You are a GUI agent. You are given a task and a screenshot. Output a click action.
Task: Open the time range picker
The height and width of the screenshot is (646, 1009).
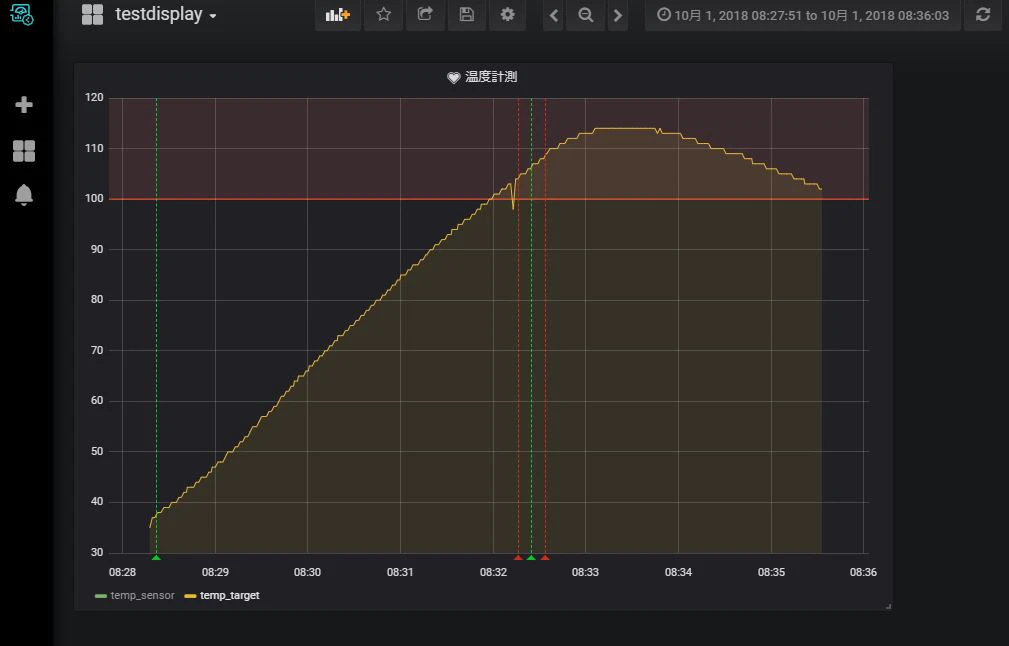pos(802,15)
